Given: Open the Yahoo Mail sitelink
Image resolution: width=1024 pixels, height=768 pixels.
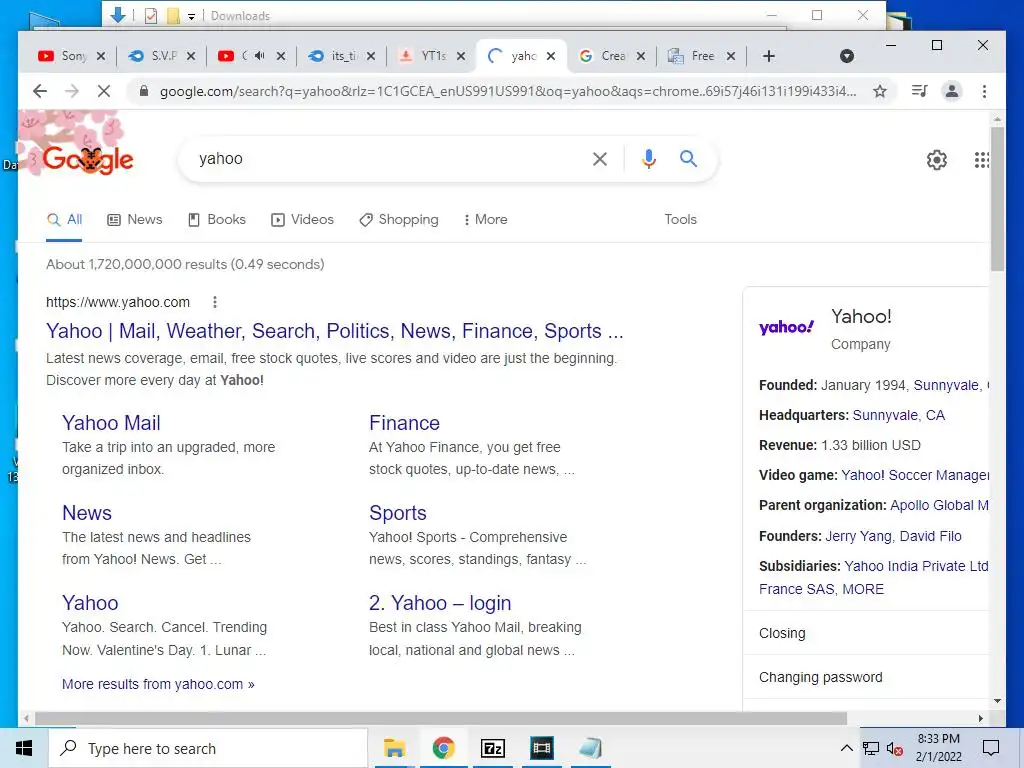Looking at the screenshot, I should pos(111,423).
